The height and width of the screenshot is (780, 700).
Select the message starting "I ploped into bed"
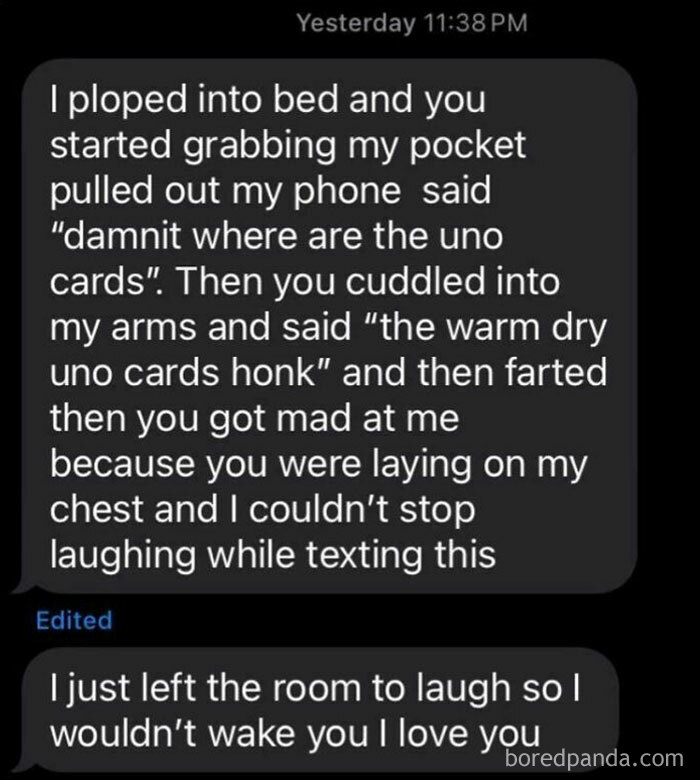pos(328,326)
